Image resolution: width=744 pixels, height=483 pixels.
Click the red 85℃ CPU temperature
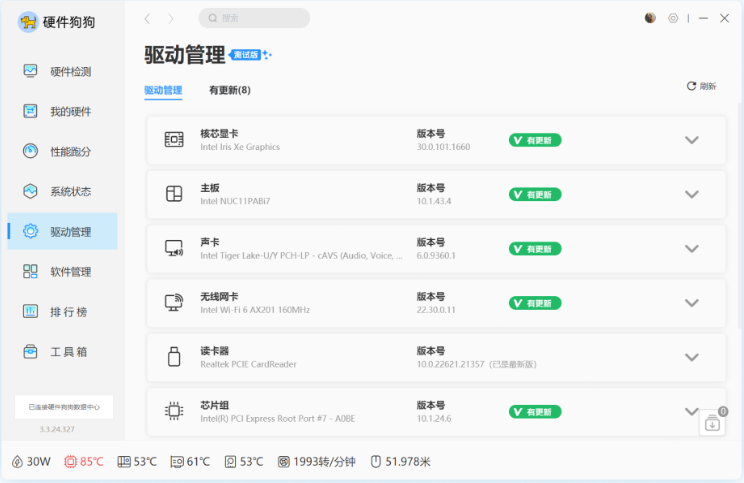(x=84, y=462)
